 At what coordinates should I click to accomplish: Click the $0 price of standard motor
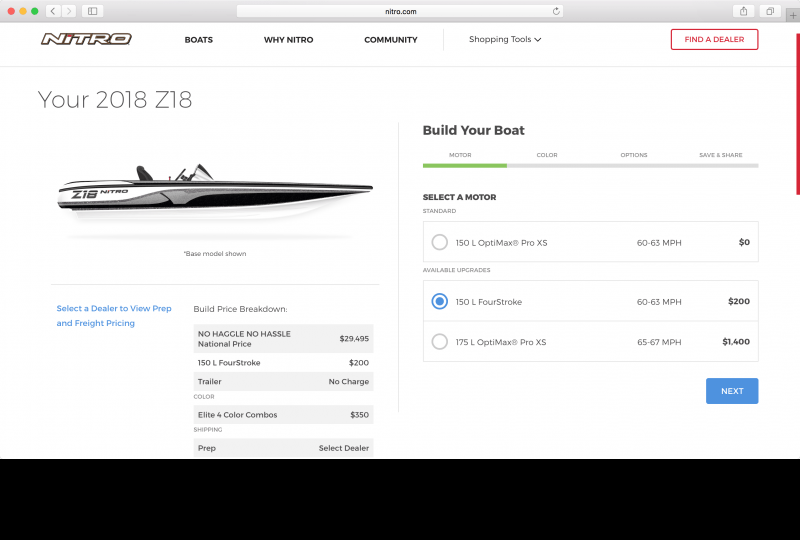tap(744, 242)
